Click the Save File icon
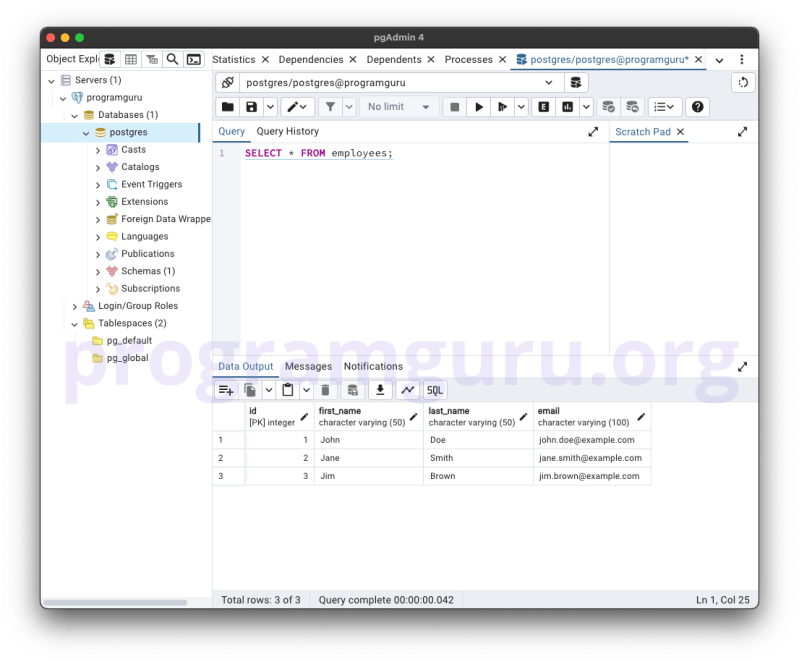 pyautogui.click(x=251, y=107)
